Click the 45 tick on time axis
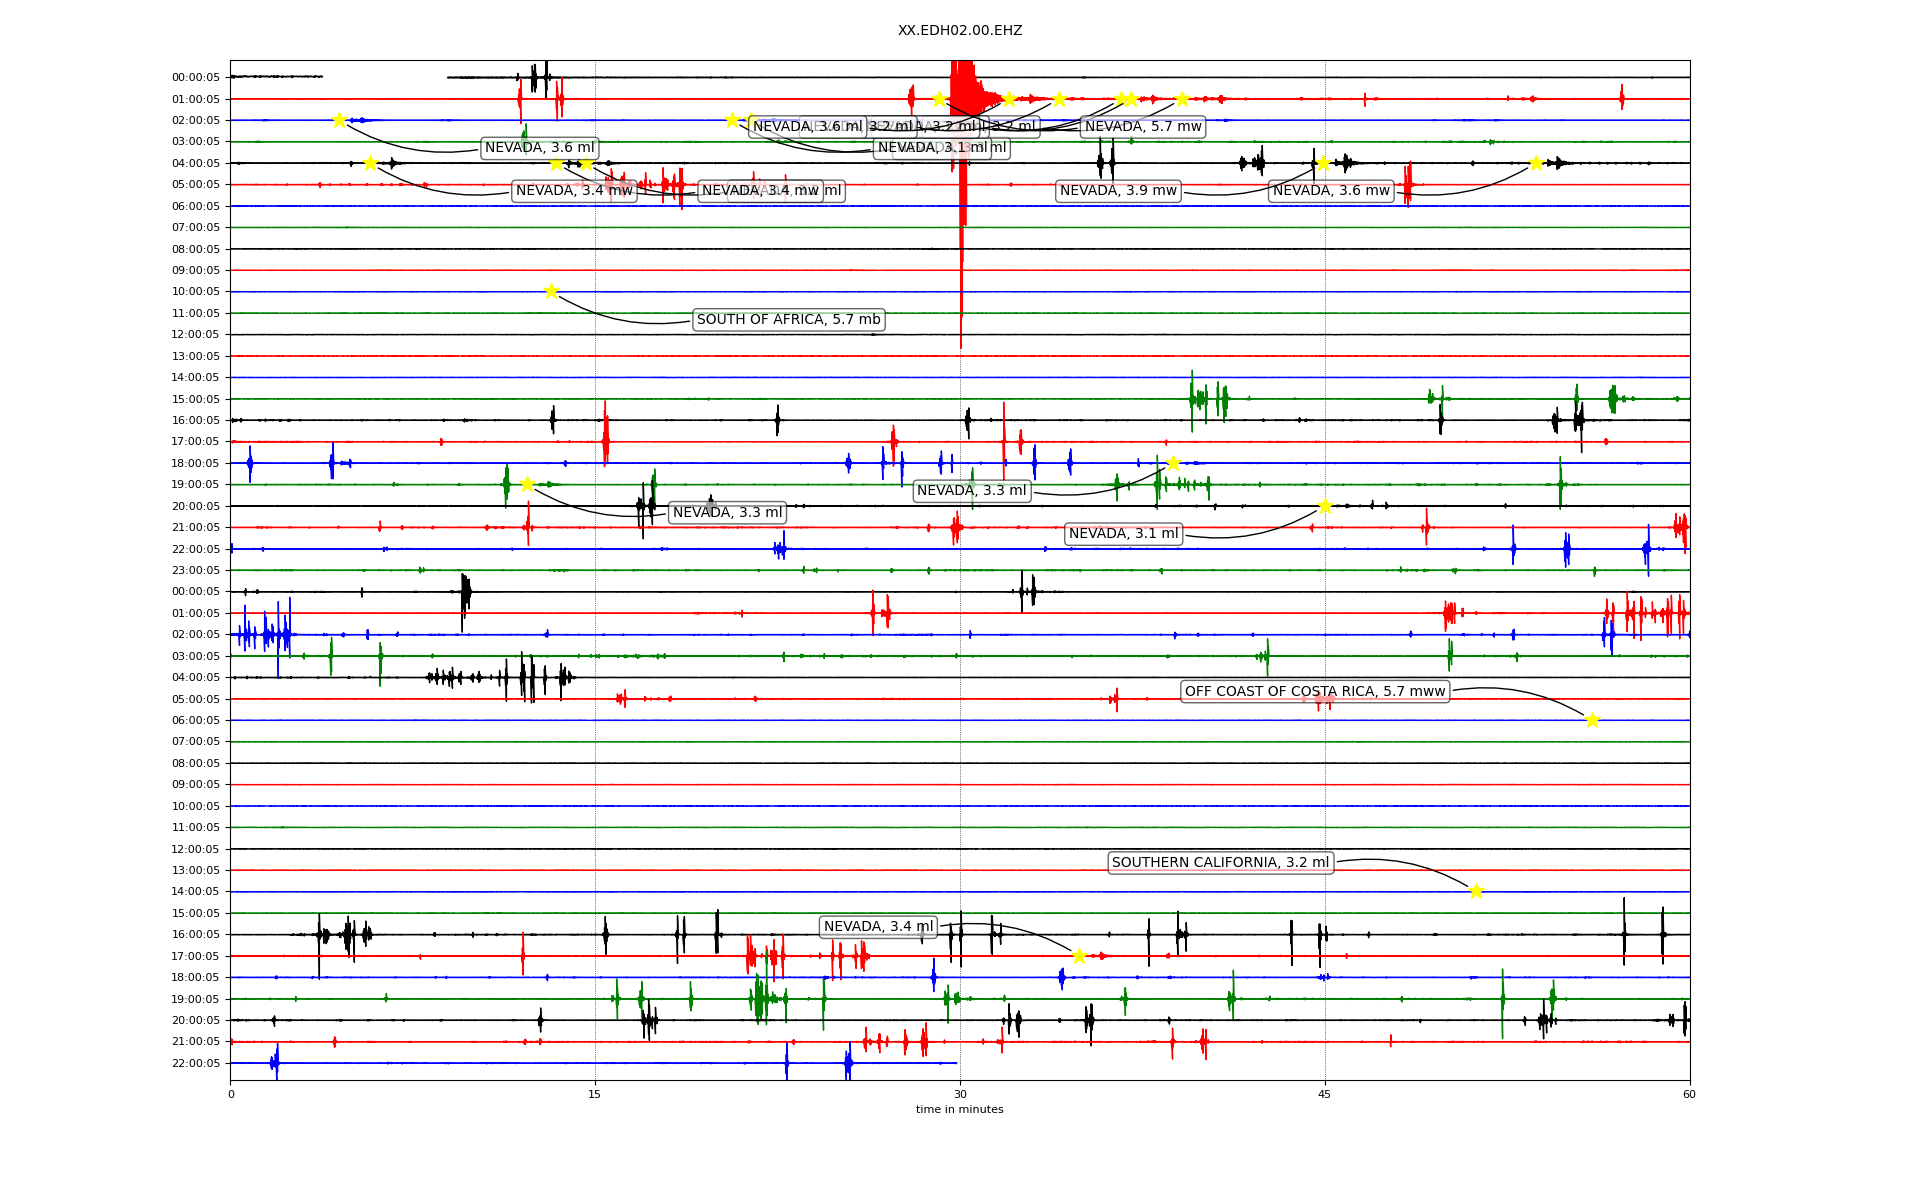The image size is (1920, 1200). [x=1324, y=1094]
